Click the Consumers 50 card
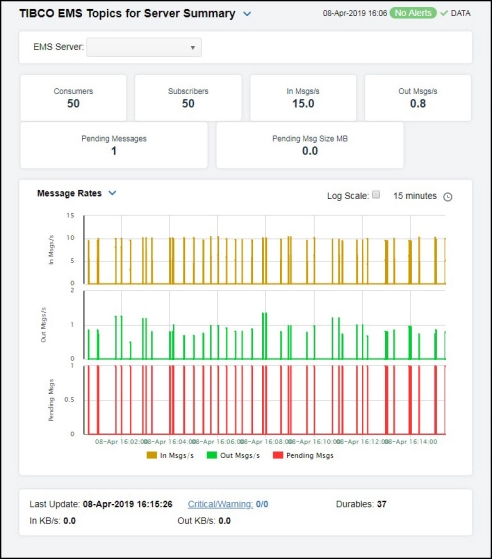 point(73,98)
